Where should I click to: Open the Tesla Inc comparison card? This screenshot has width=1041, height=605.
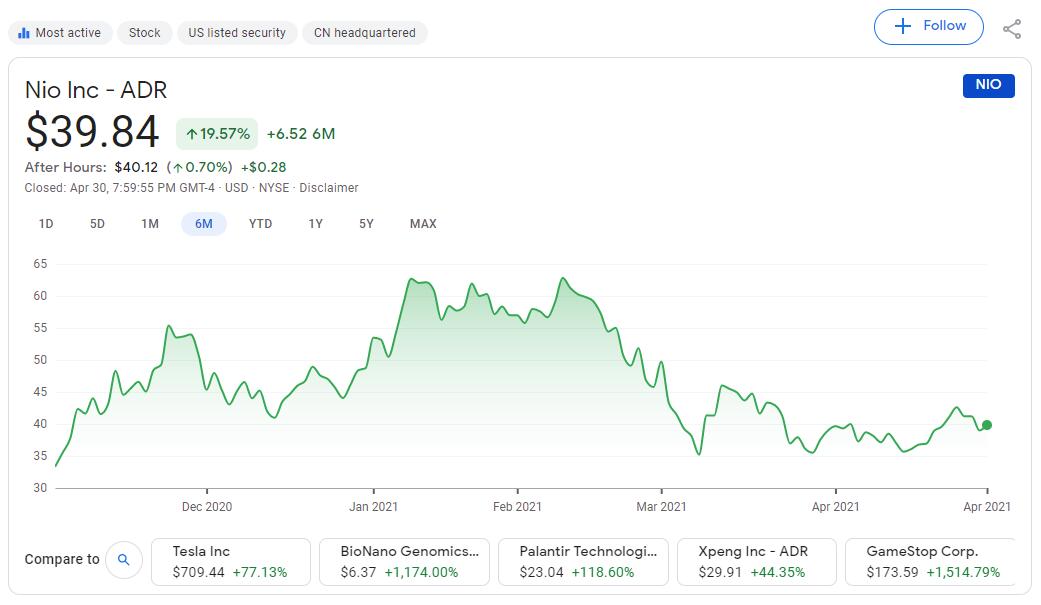[x=230, y=561]
